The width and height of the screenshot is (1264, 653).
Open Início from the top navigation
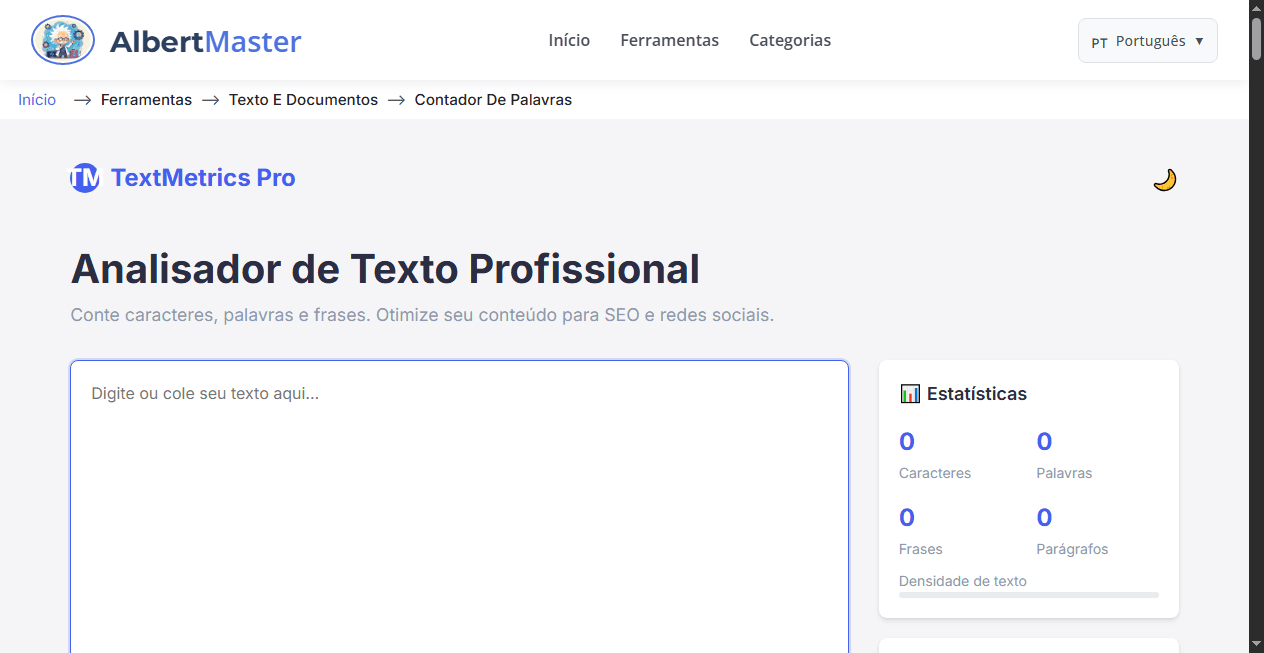[x=569, y=40]
